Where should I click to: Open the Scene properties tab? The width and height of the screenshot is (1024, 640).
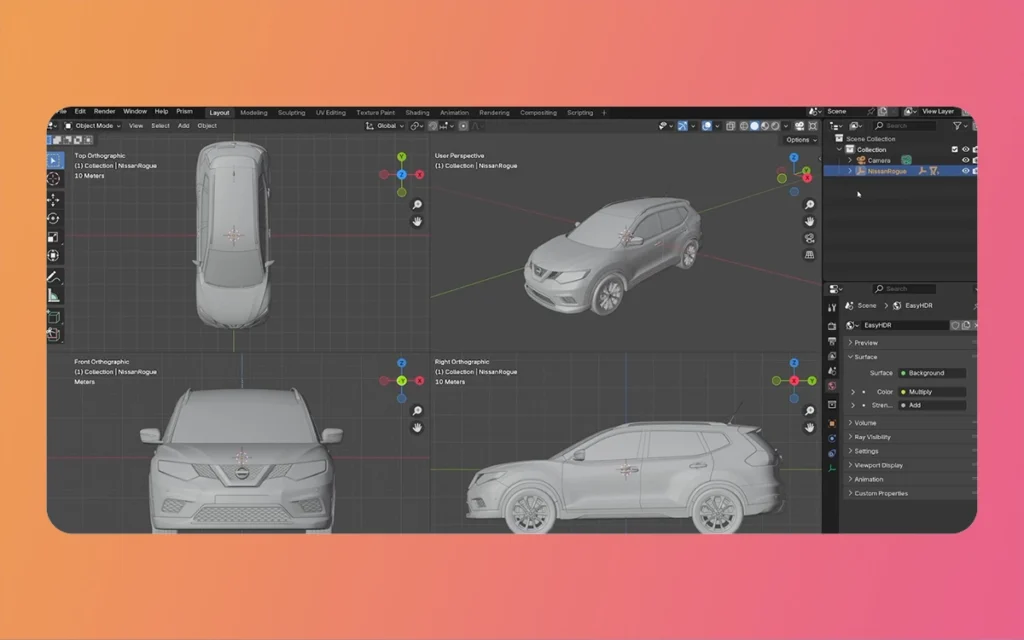point(832,371)
